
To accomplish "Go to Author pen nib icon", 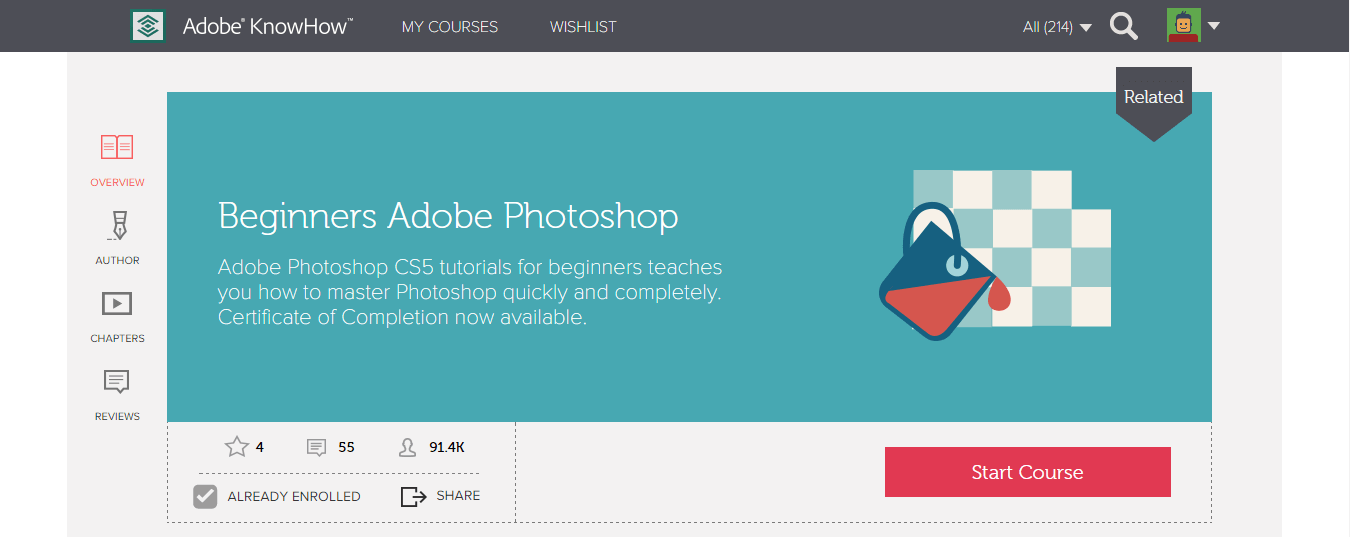I will (x=117, y=226).
